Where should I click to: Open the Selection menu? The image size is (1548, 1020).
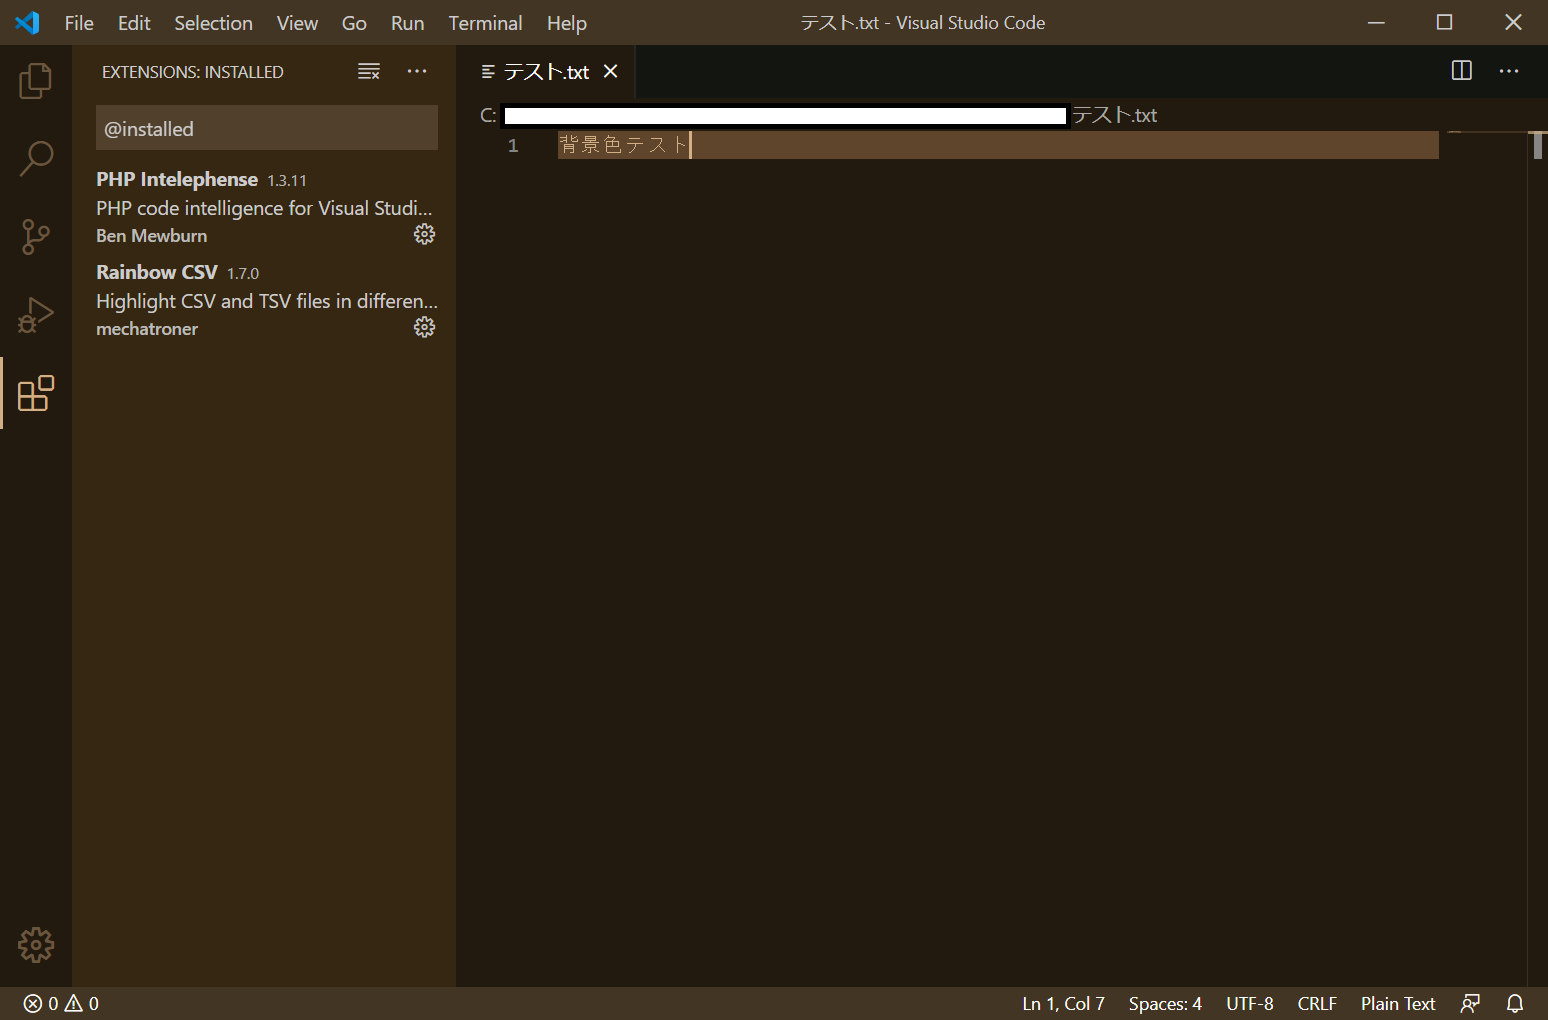(213, 23)
